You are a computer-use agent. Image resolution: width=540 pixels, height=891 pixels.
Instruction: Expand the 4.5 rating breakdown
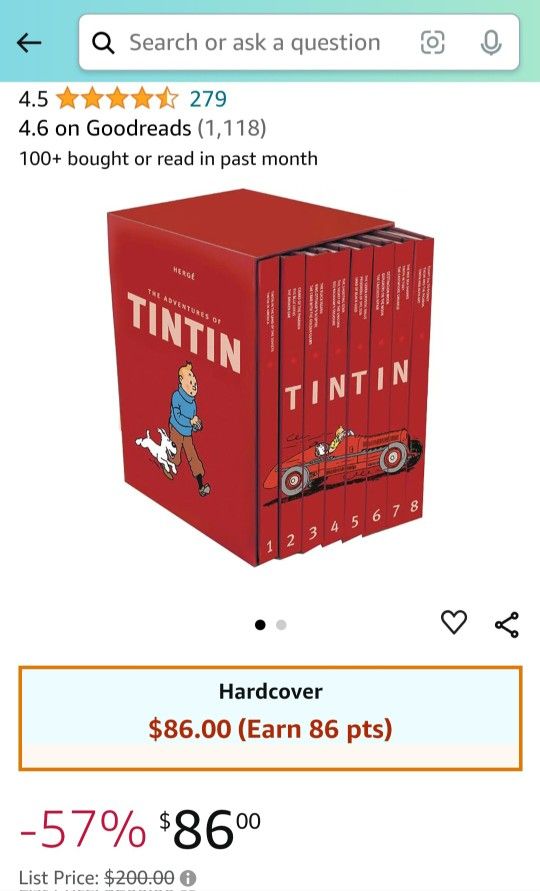click(34, 99)
